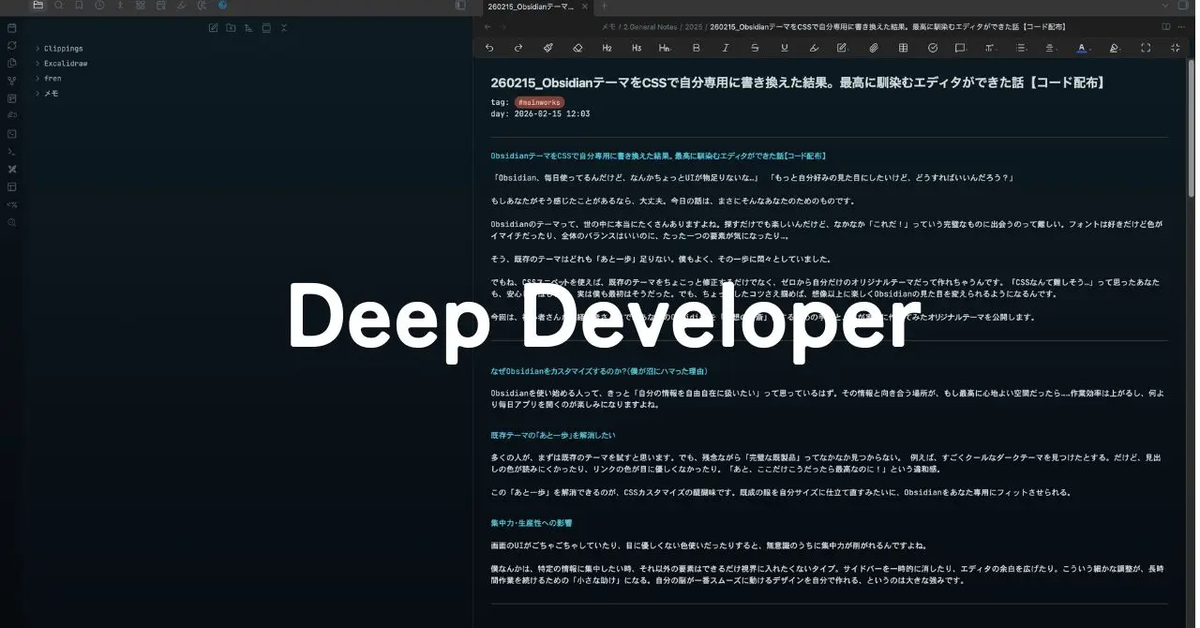The height and width of the screenshot is (628, 1200).
Task: Toggle highlight marker in toolbar
Action: [x=814, y=47]
